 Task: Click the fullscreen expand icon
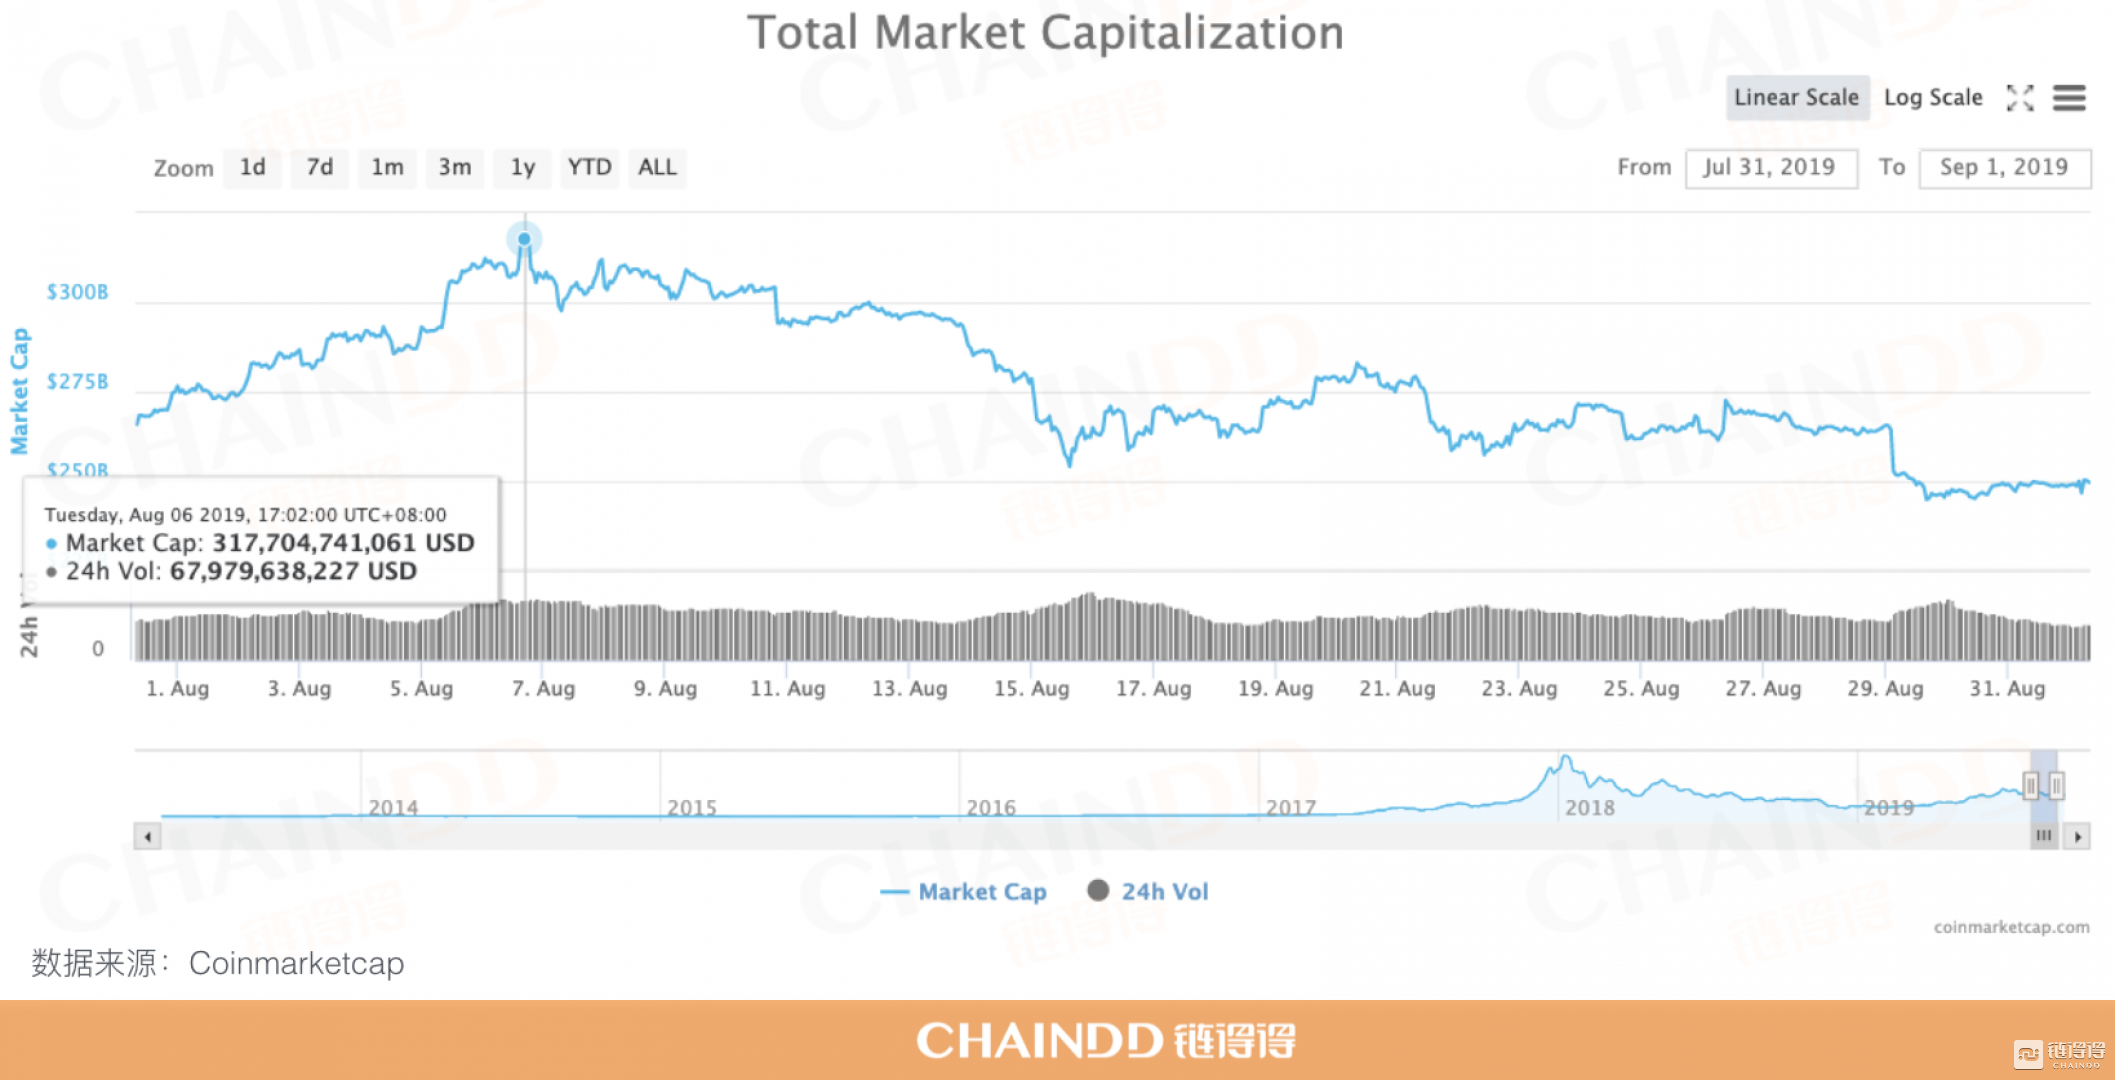pos(2019,98)
